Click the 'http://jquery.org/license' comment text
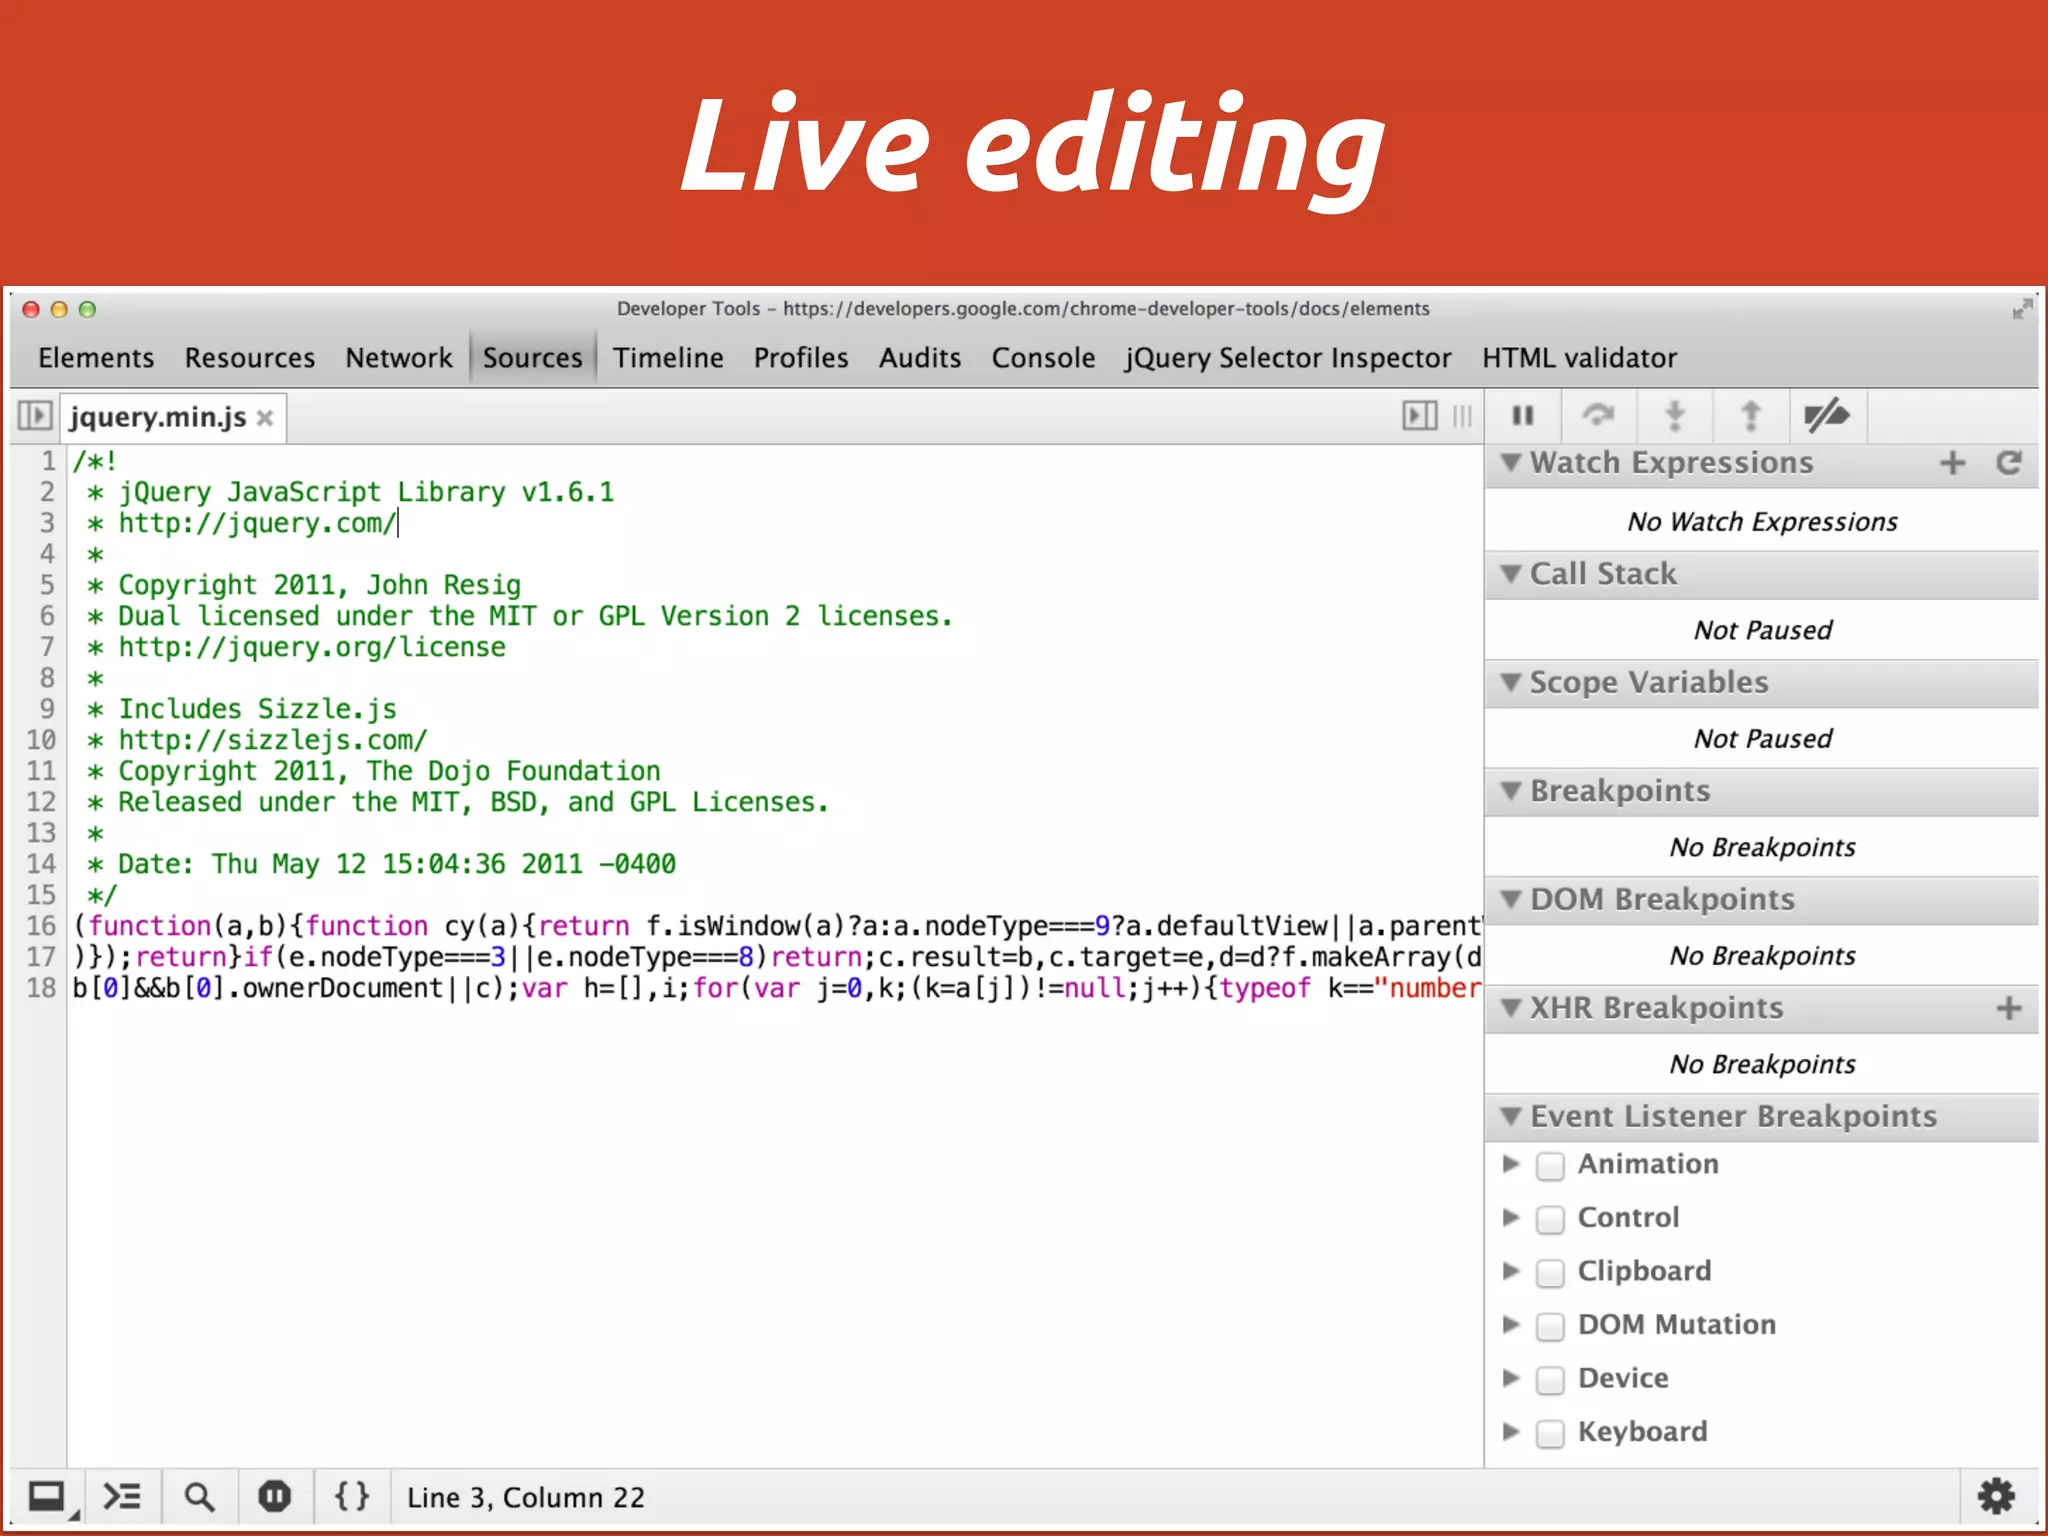2048x1536 pixels. [312, 647]
